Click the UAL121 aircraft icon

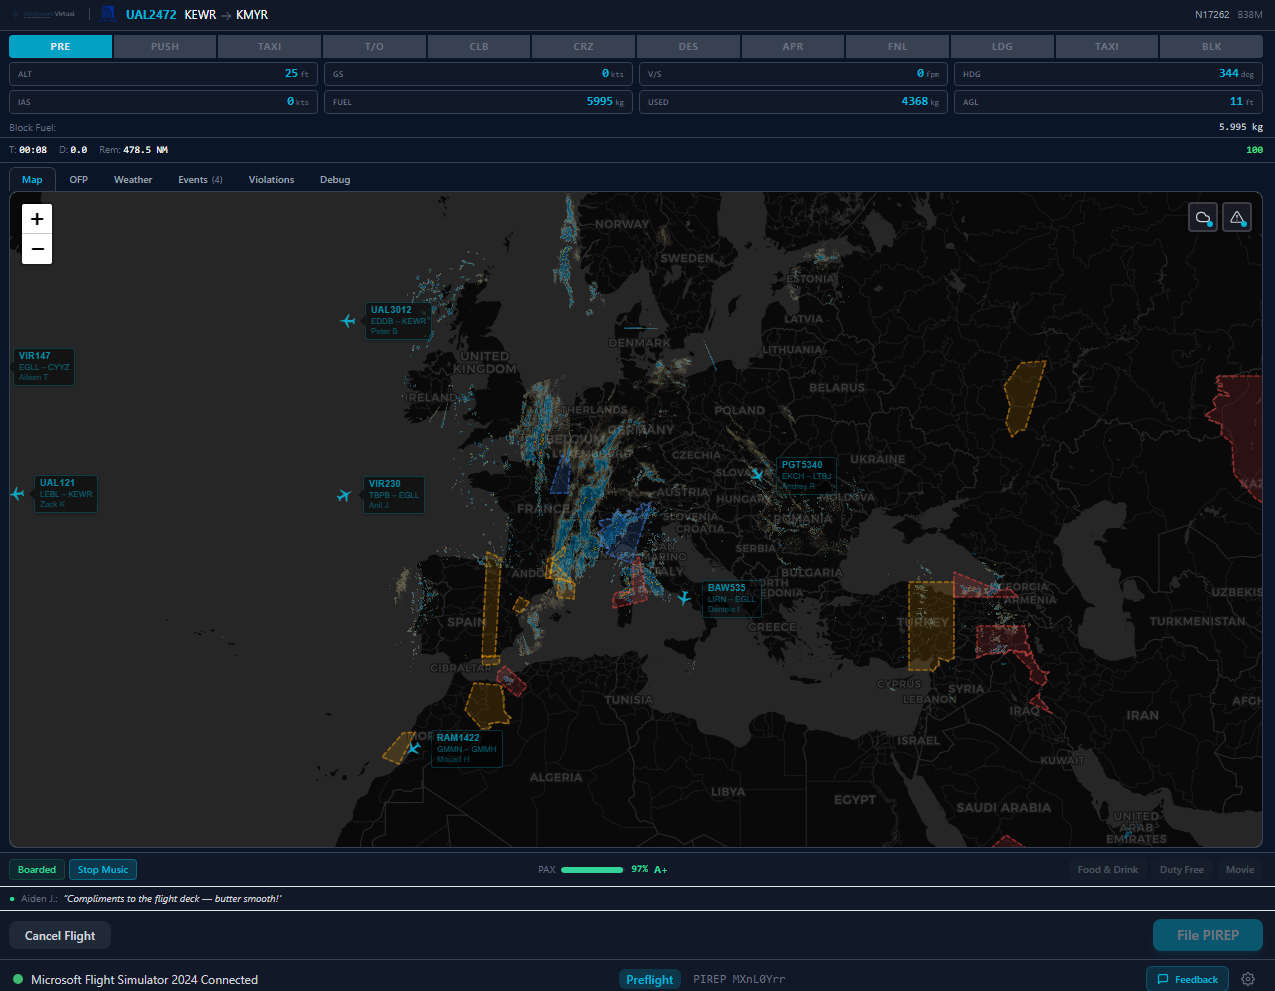click(x=17, y=494)
